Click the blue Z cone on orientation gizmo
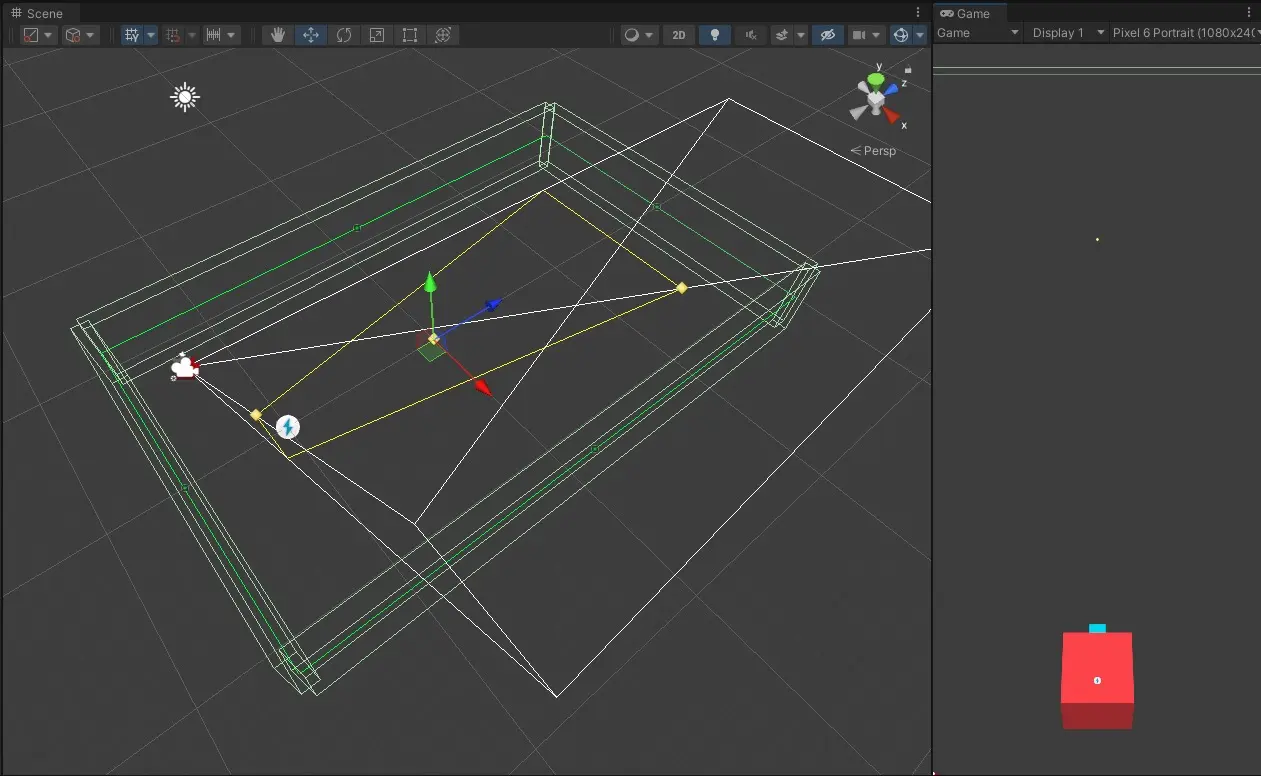1261x776 pixels. (890, 90)
